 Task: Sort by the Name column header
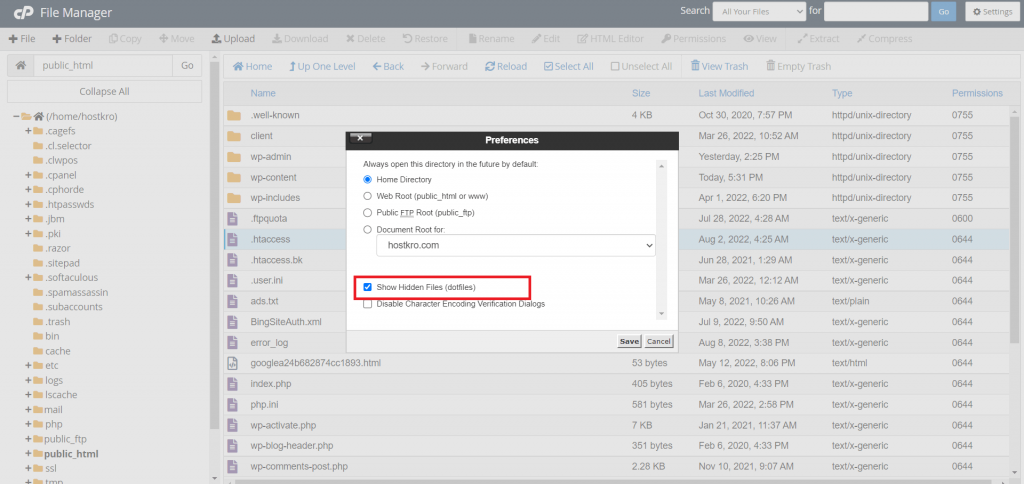263,93
